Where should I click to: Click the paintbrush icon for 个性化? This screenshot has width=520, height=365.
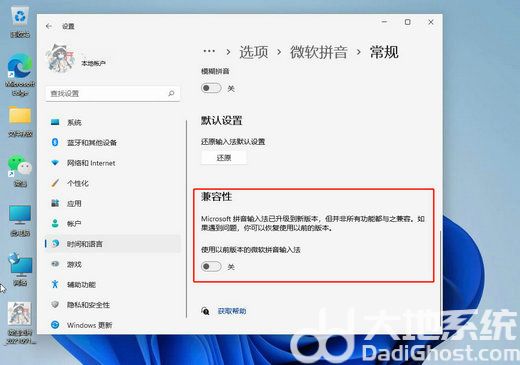click(x=55, y=183)
